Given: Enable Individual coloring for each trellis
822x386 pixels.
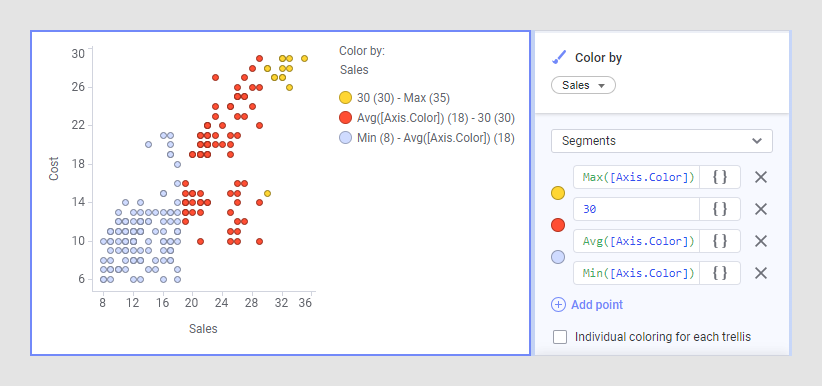Looking at the screenshot, I should 560,337.
